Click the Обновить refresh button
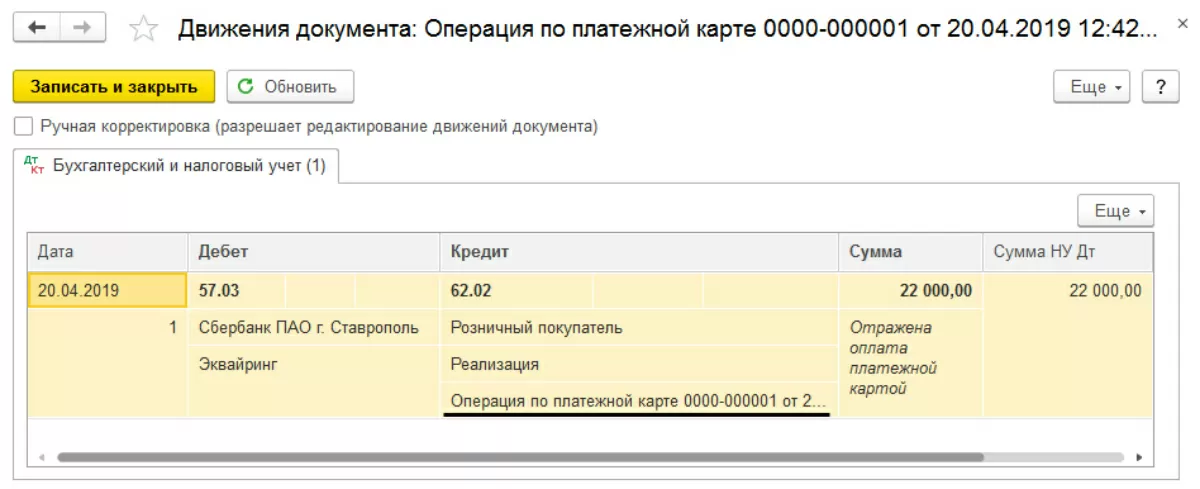Image resolution: width=1200 pixels, height=489 pixels. point(290,87)
